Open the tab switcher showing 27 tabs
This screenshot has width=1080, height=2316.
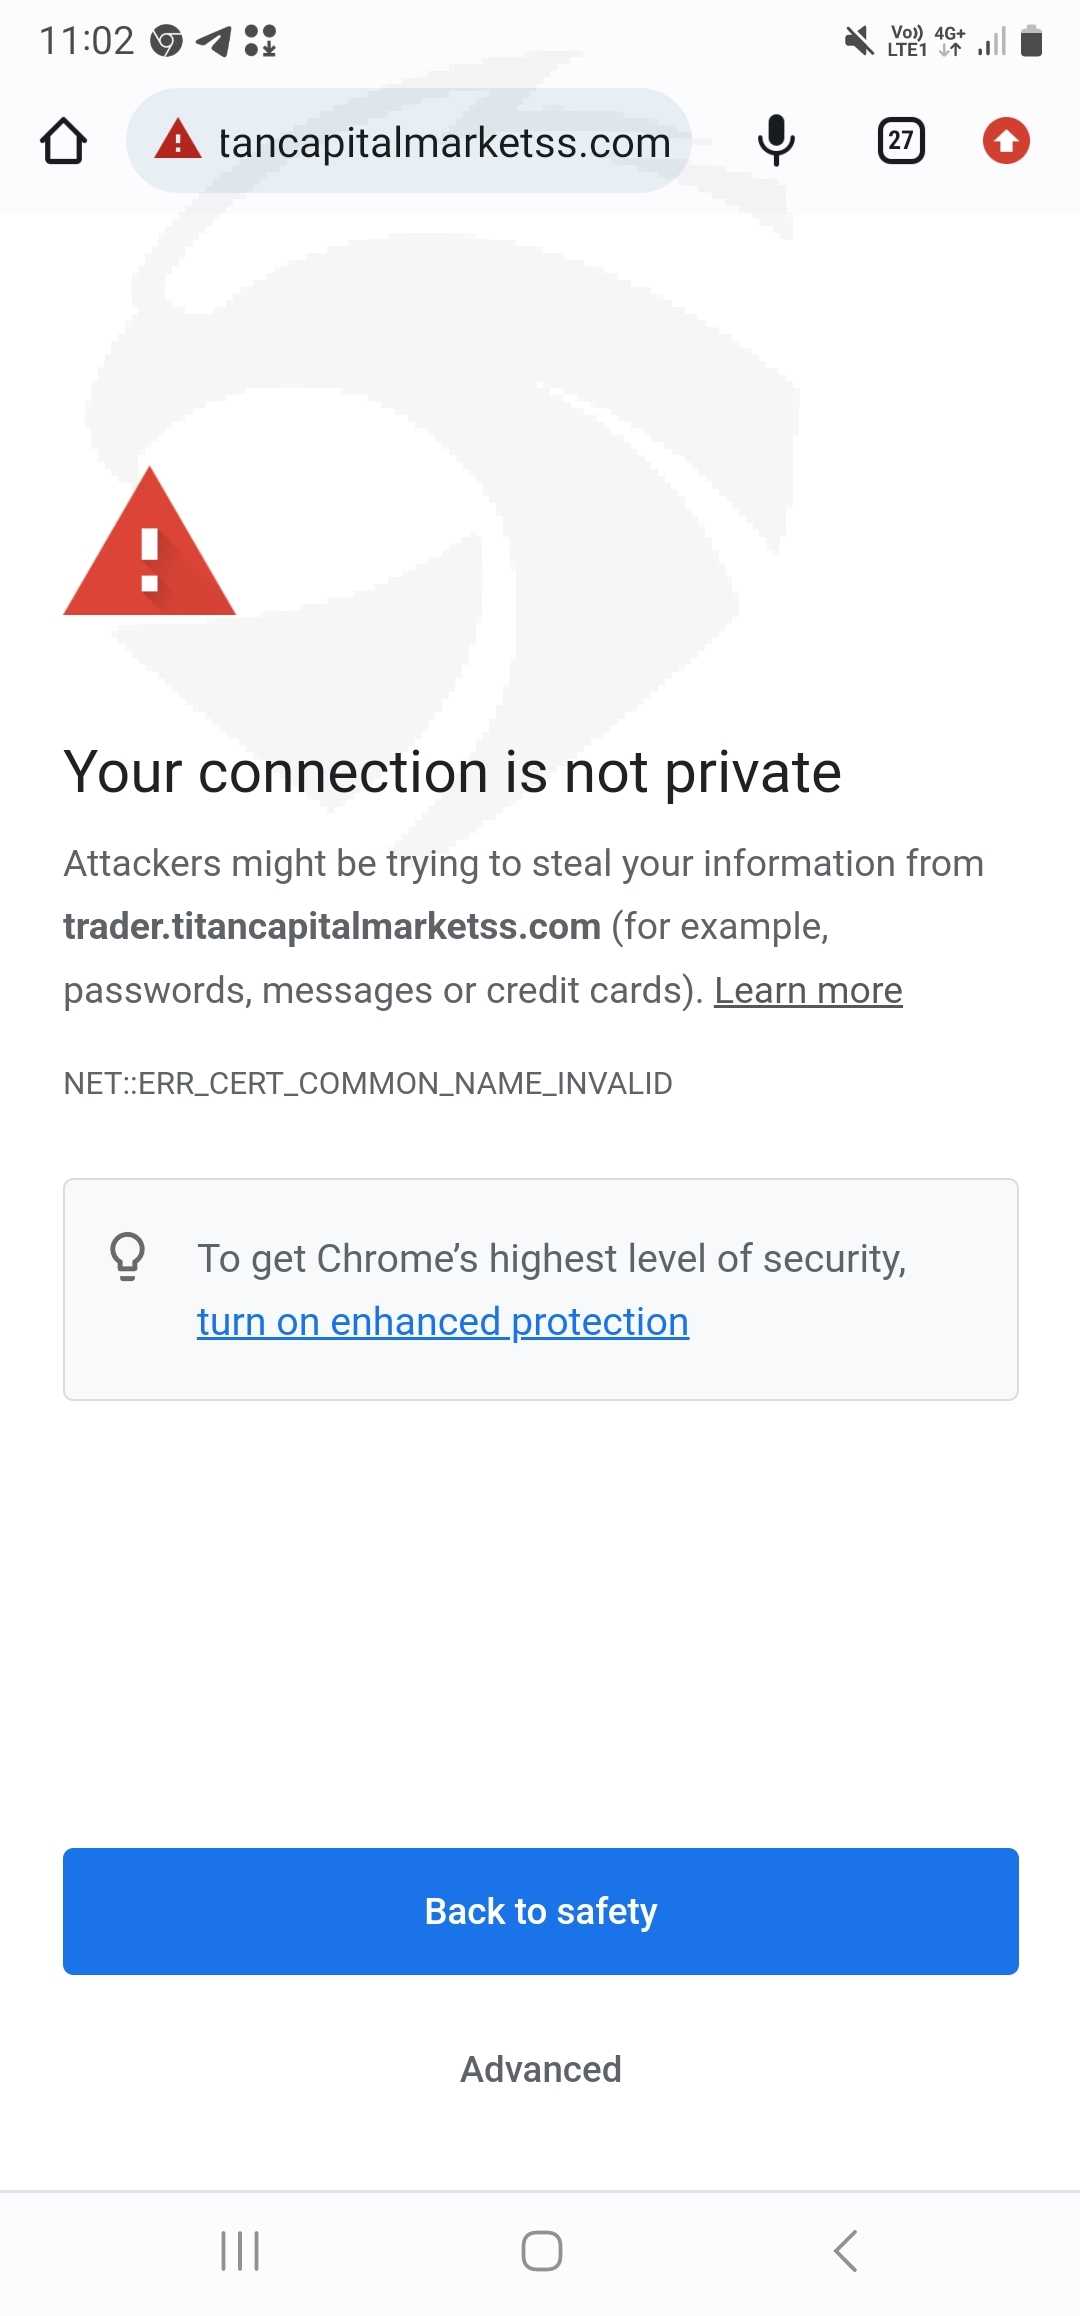click(901, 141)
